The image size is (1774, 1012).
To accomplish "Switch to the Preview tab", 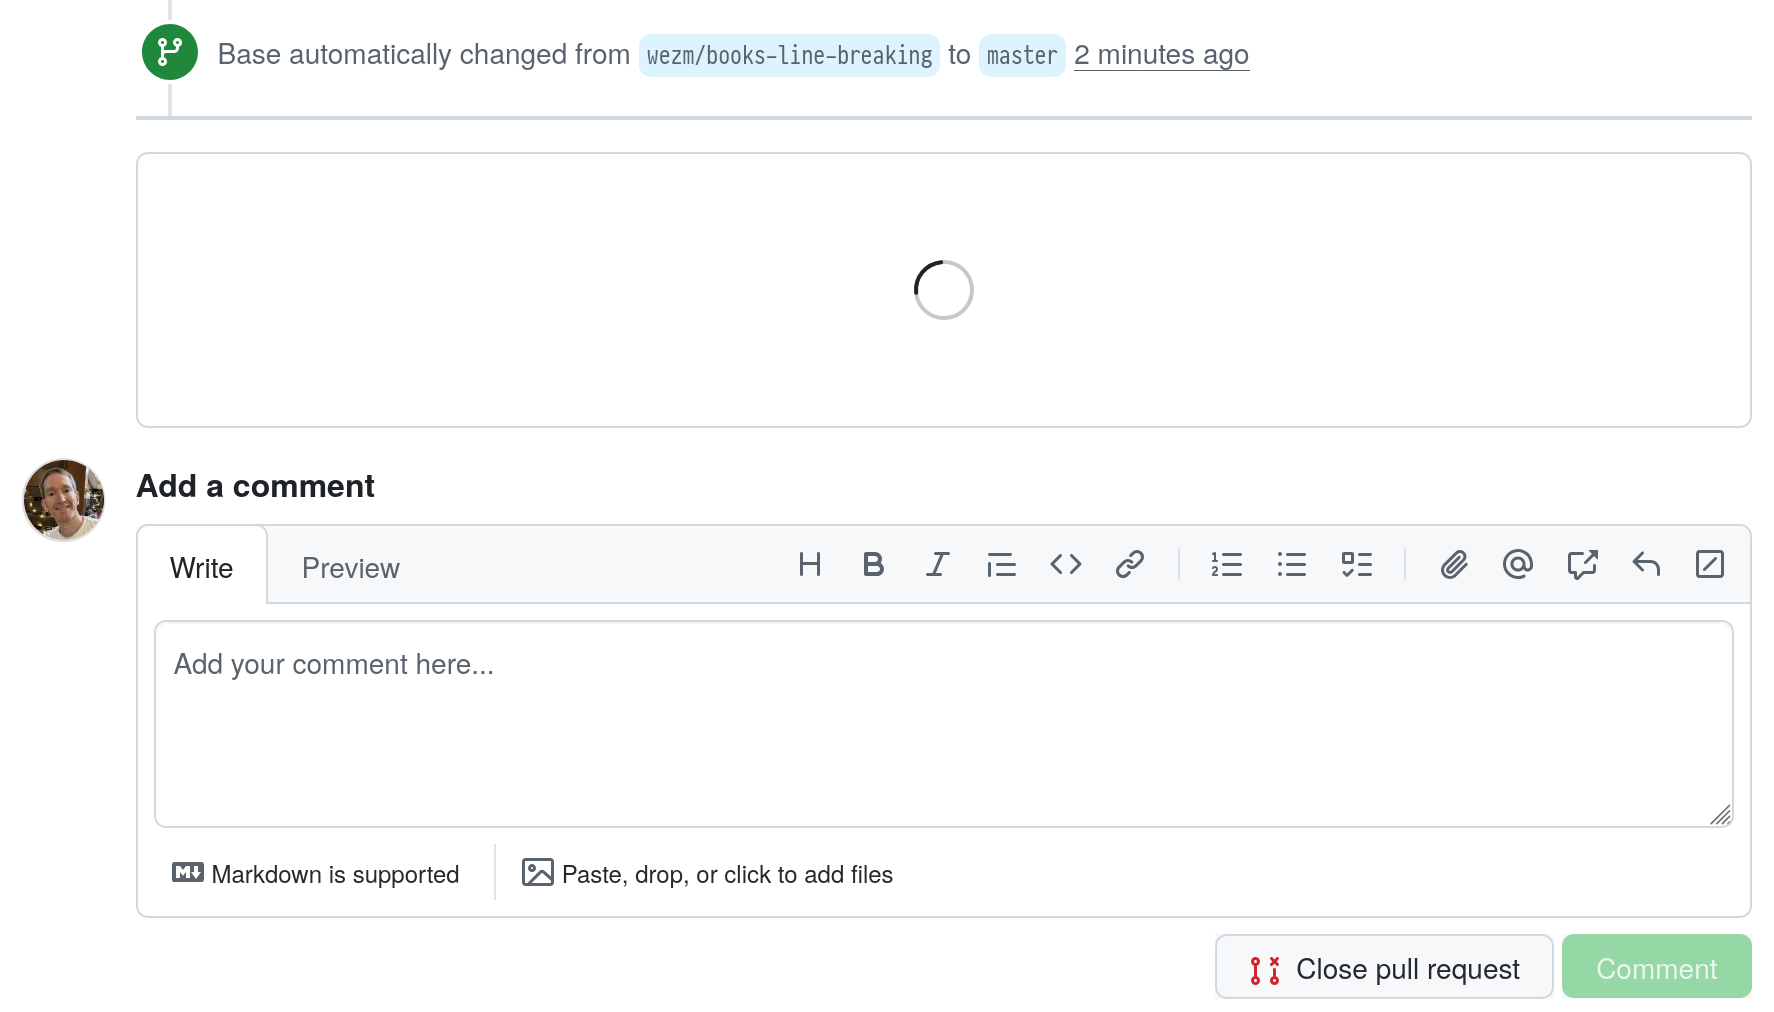I will 350,568.
